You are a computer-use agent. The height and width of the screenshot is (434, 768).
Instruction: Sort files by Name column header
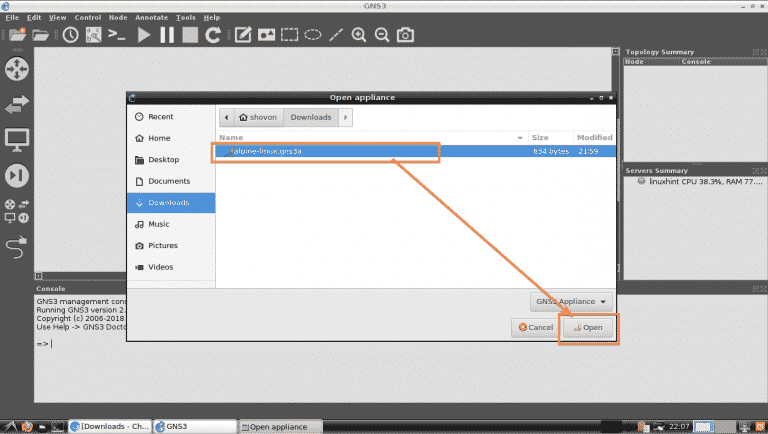pos(372,138)
